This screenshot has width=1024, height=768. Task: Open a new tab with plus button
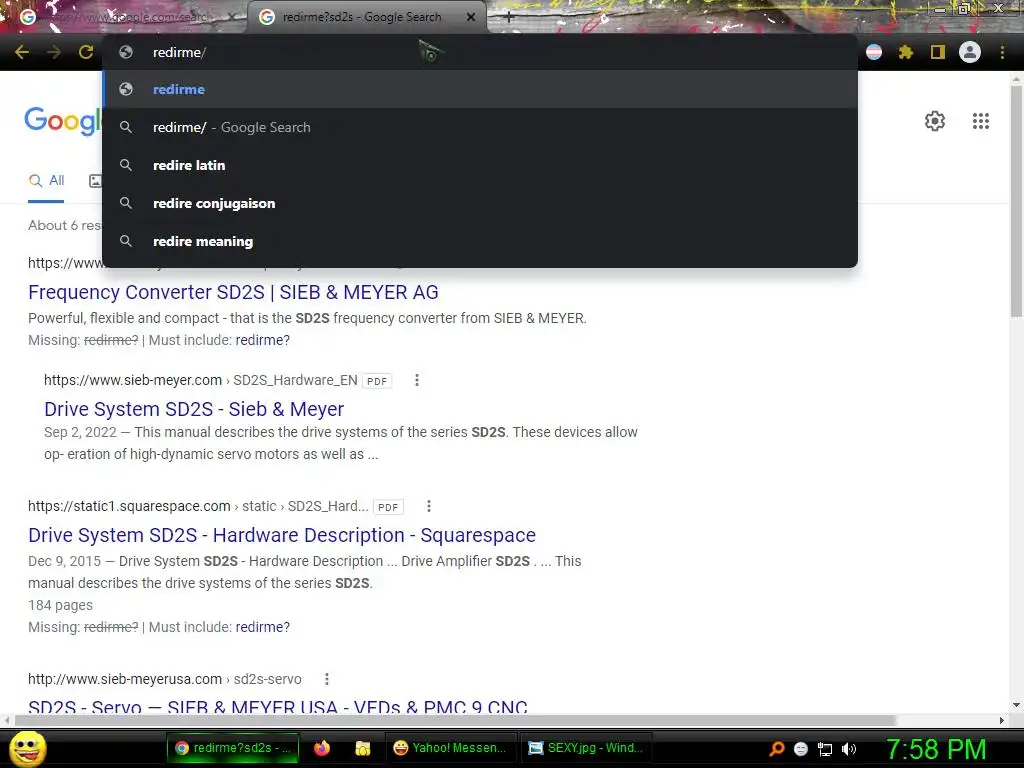(x=508, y=18)
